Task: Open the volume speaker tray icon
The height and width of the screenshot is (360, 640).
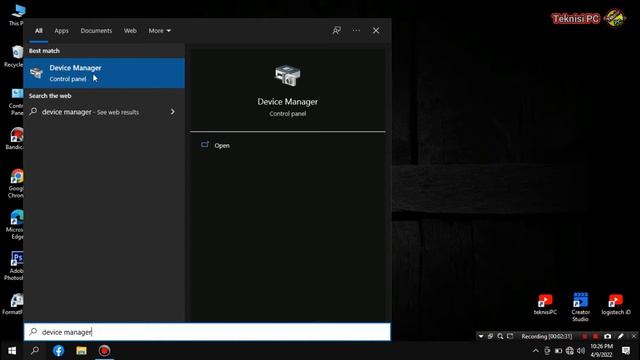Action: [581, 351]
